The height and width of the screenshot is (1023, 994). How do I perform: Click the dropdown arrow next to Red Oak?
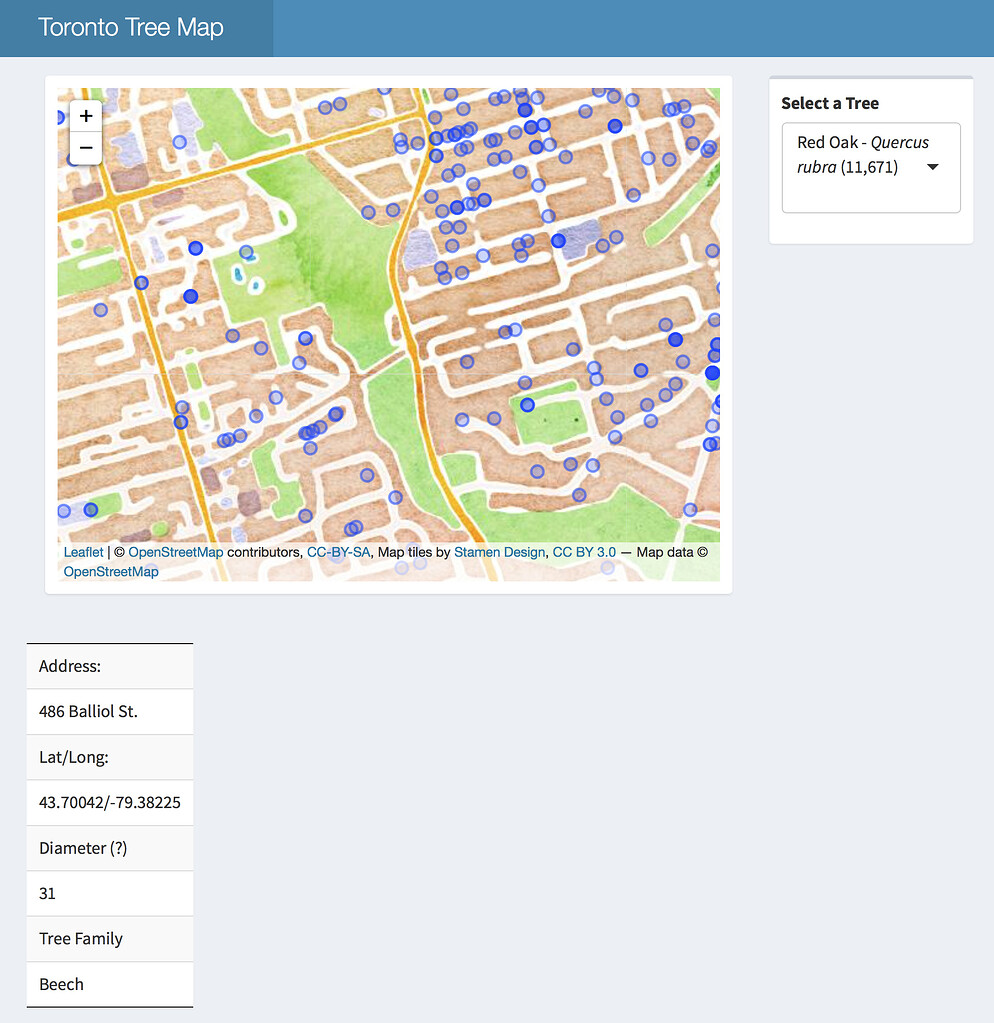pos(932,167)
